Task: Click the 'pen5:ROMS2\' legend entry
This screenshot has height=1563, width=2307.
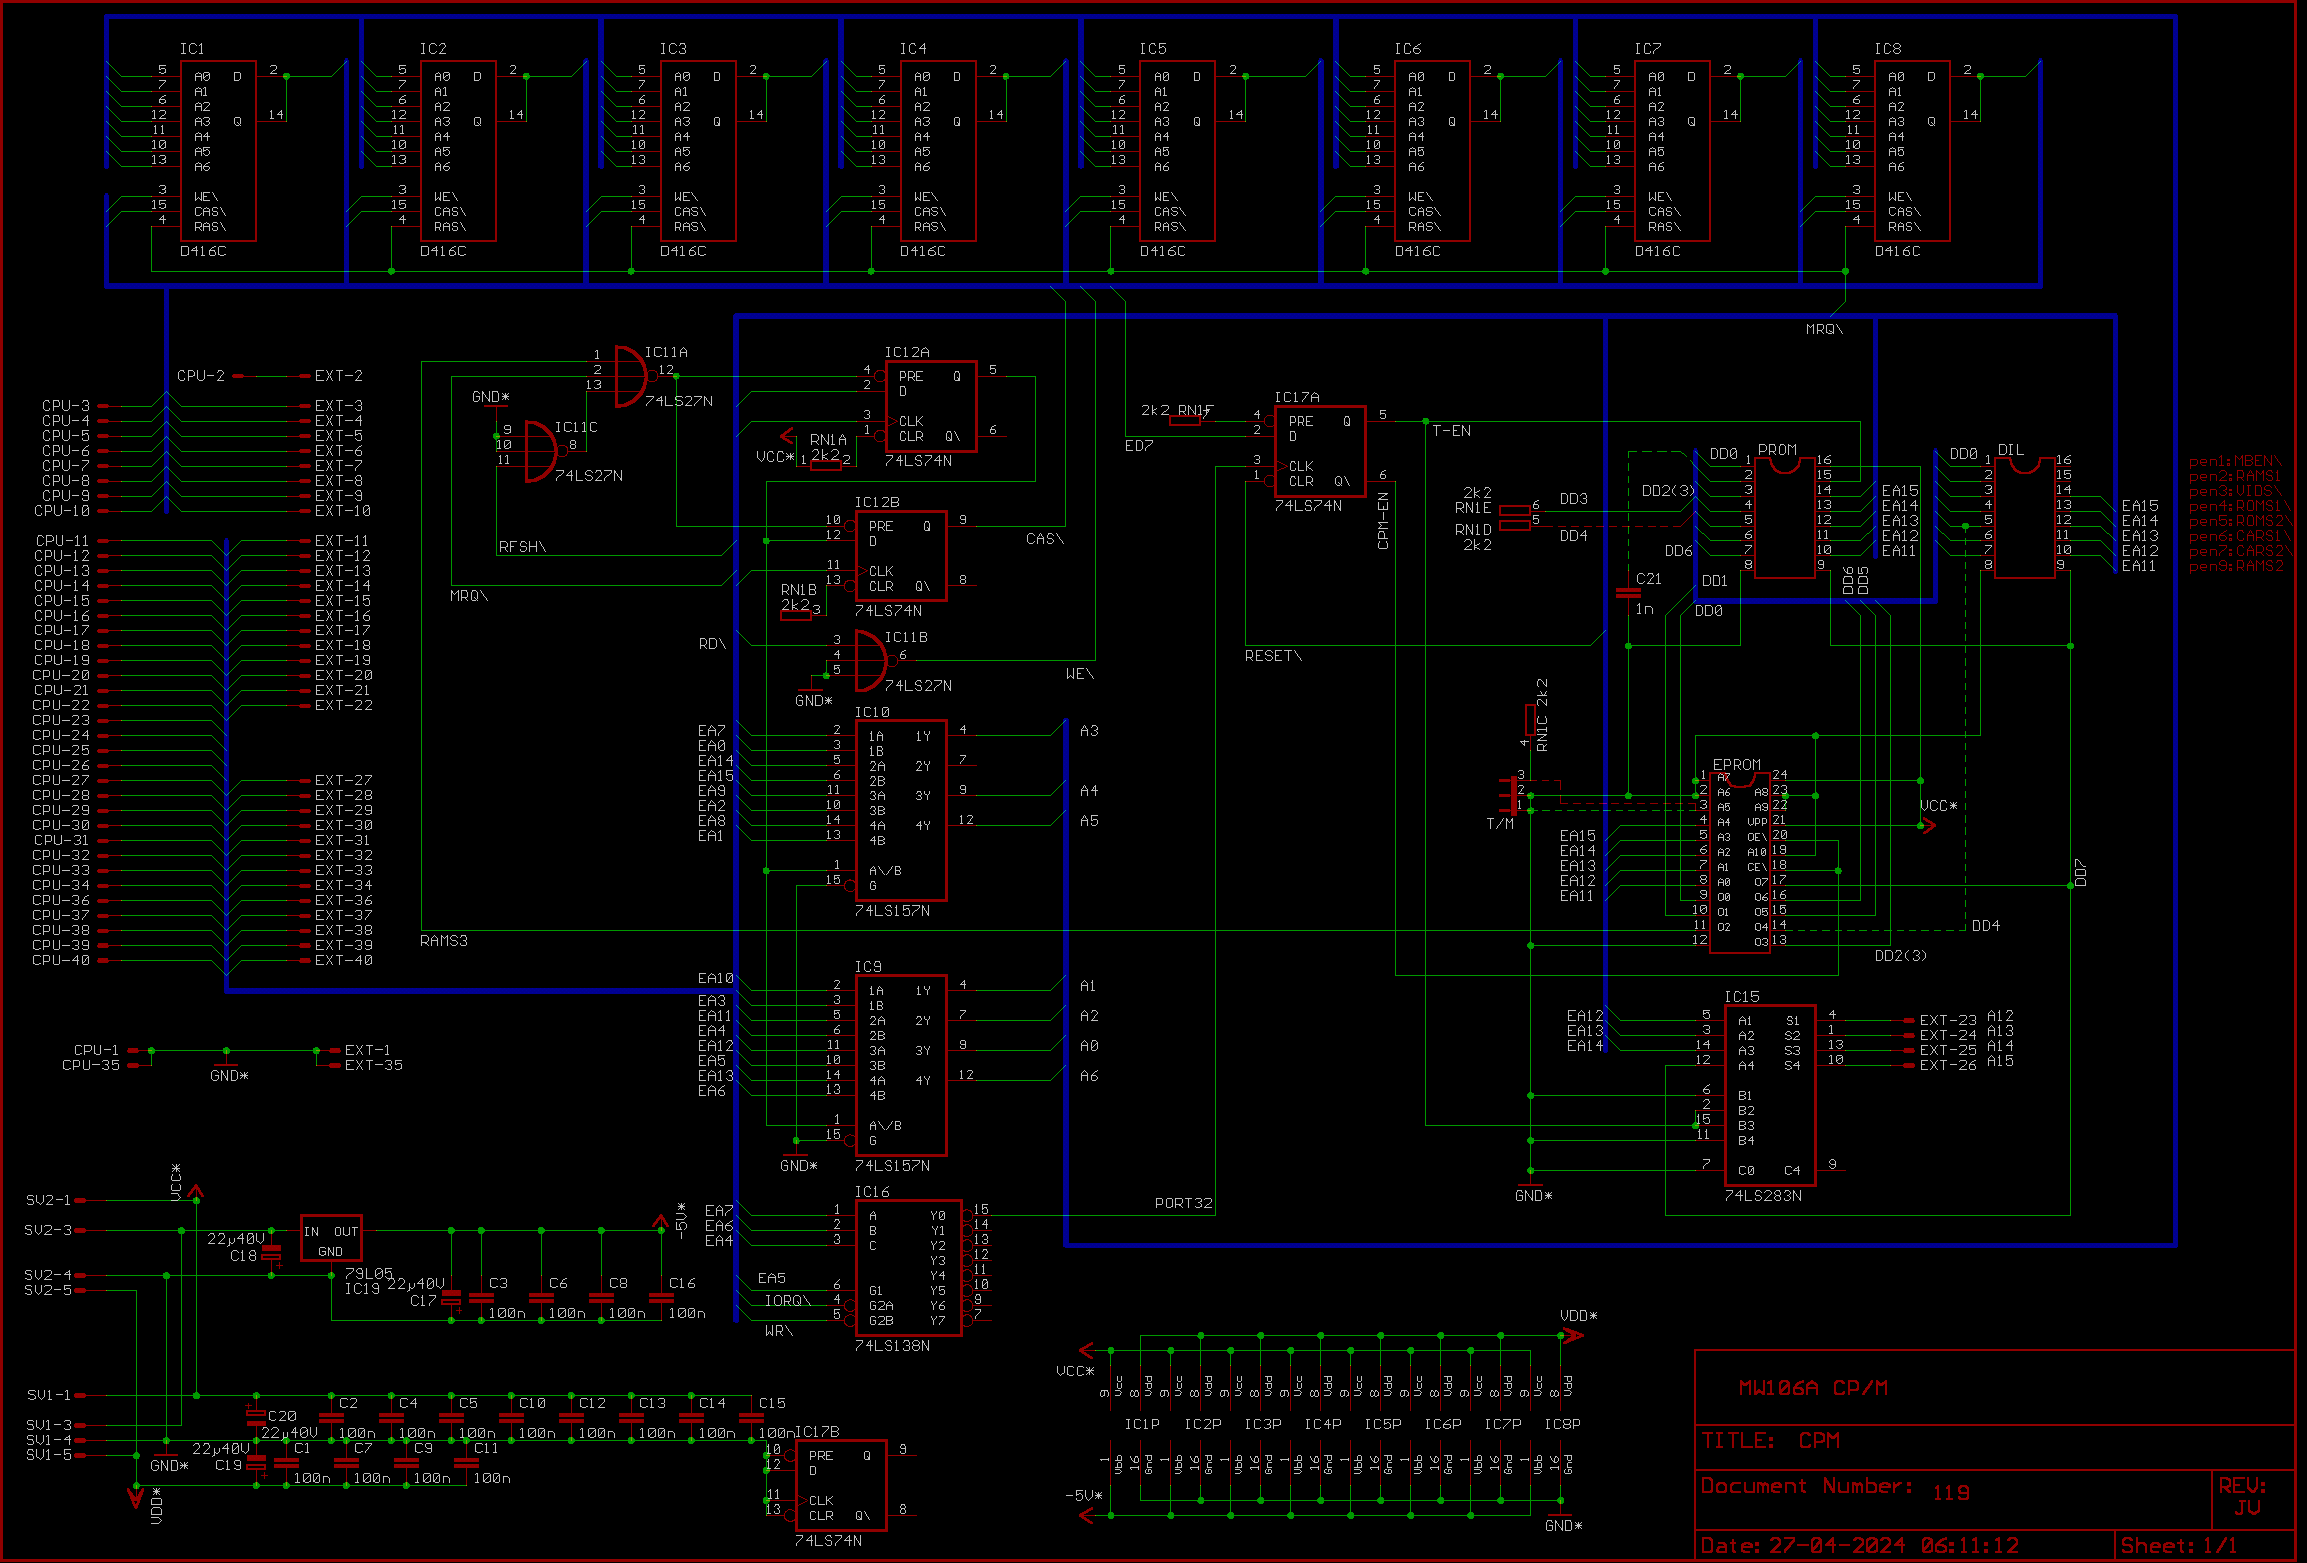Action: [2240, 521]
